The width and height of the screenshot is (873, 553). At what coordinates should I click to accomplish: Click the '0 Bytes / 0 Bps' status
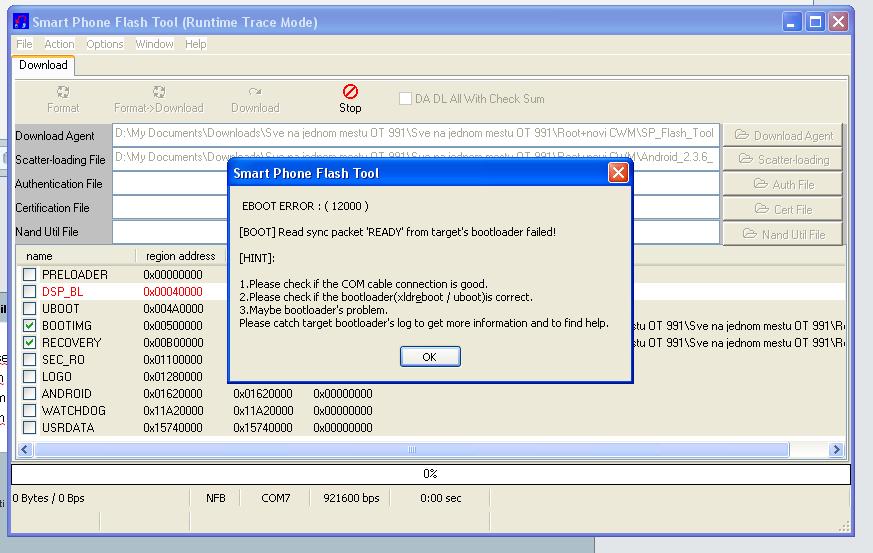(x=48, y=498)
